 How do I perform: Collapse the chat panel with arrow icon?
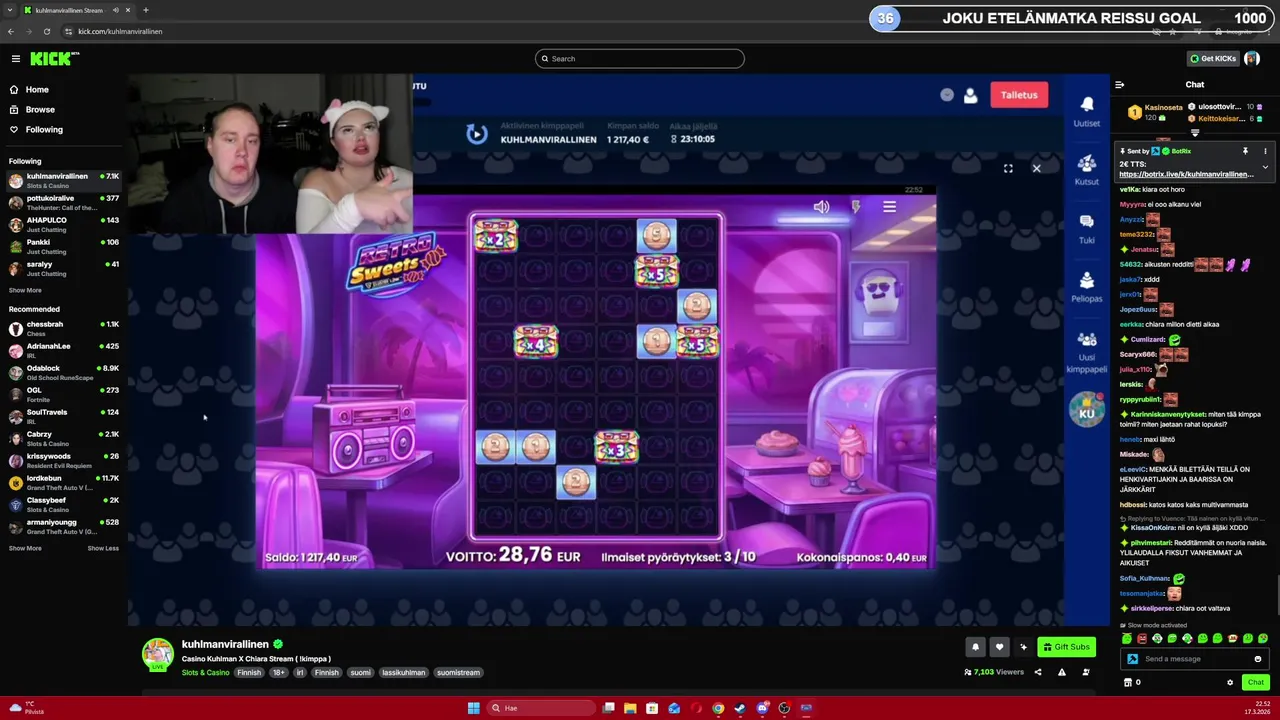click(1119, 85)
